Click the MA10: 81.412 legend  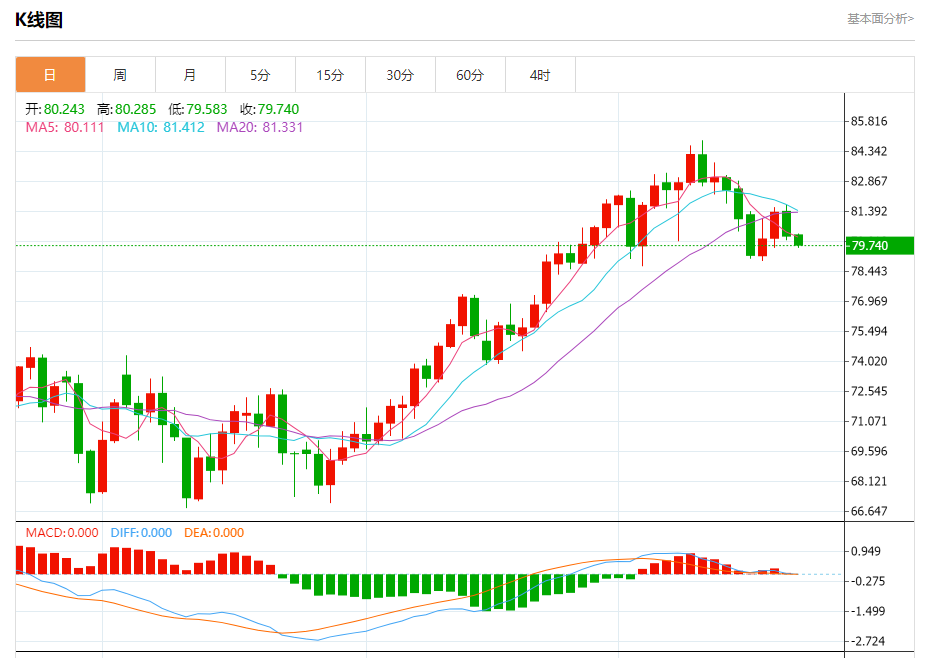(161, 127)
